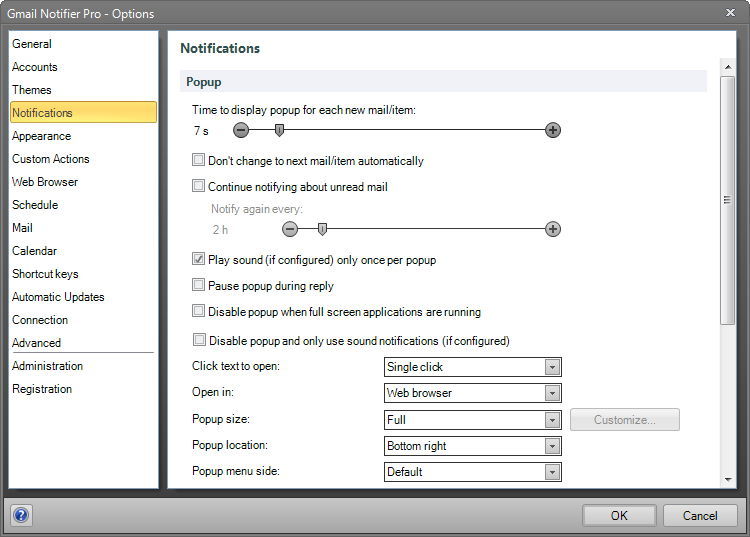Click the plus icon of popup time slider

point(552,130)
